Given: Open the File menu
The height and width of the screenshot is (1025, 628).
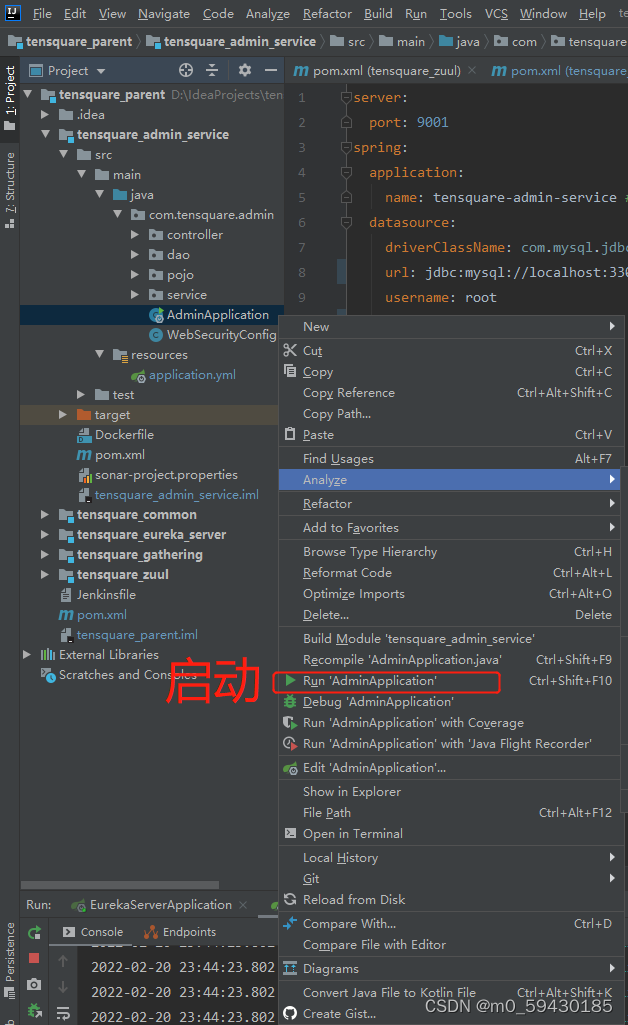Looking at the screenshot, I should [42, 14].
